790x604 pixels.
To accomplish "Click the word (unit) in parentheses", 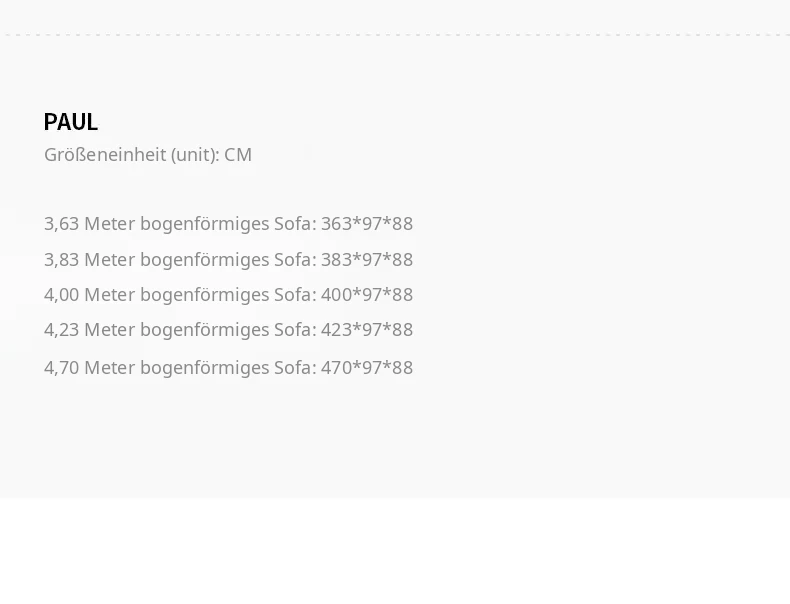I will click(x=195, y=155).
